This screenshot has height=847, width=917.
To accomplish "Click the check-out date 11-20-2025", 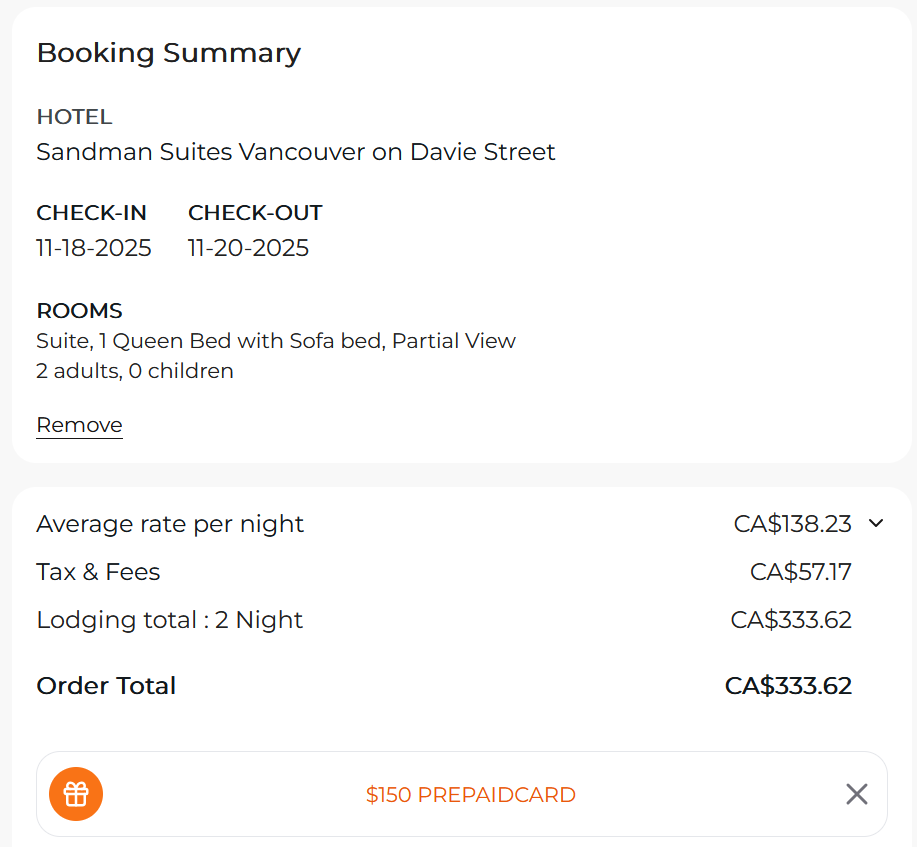I will click(248, 248).
